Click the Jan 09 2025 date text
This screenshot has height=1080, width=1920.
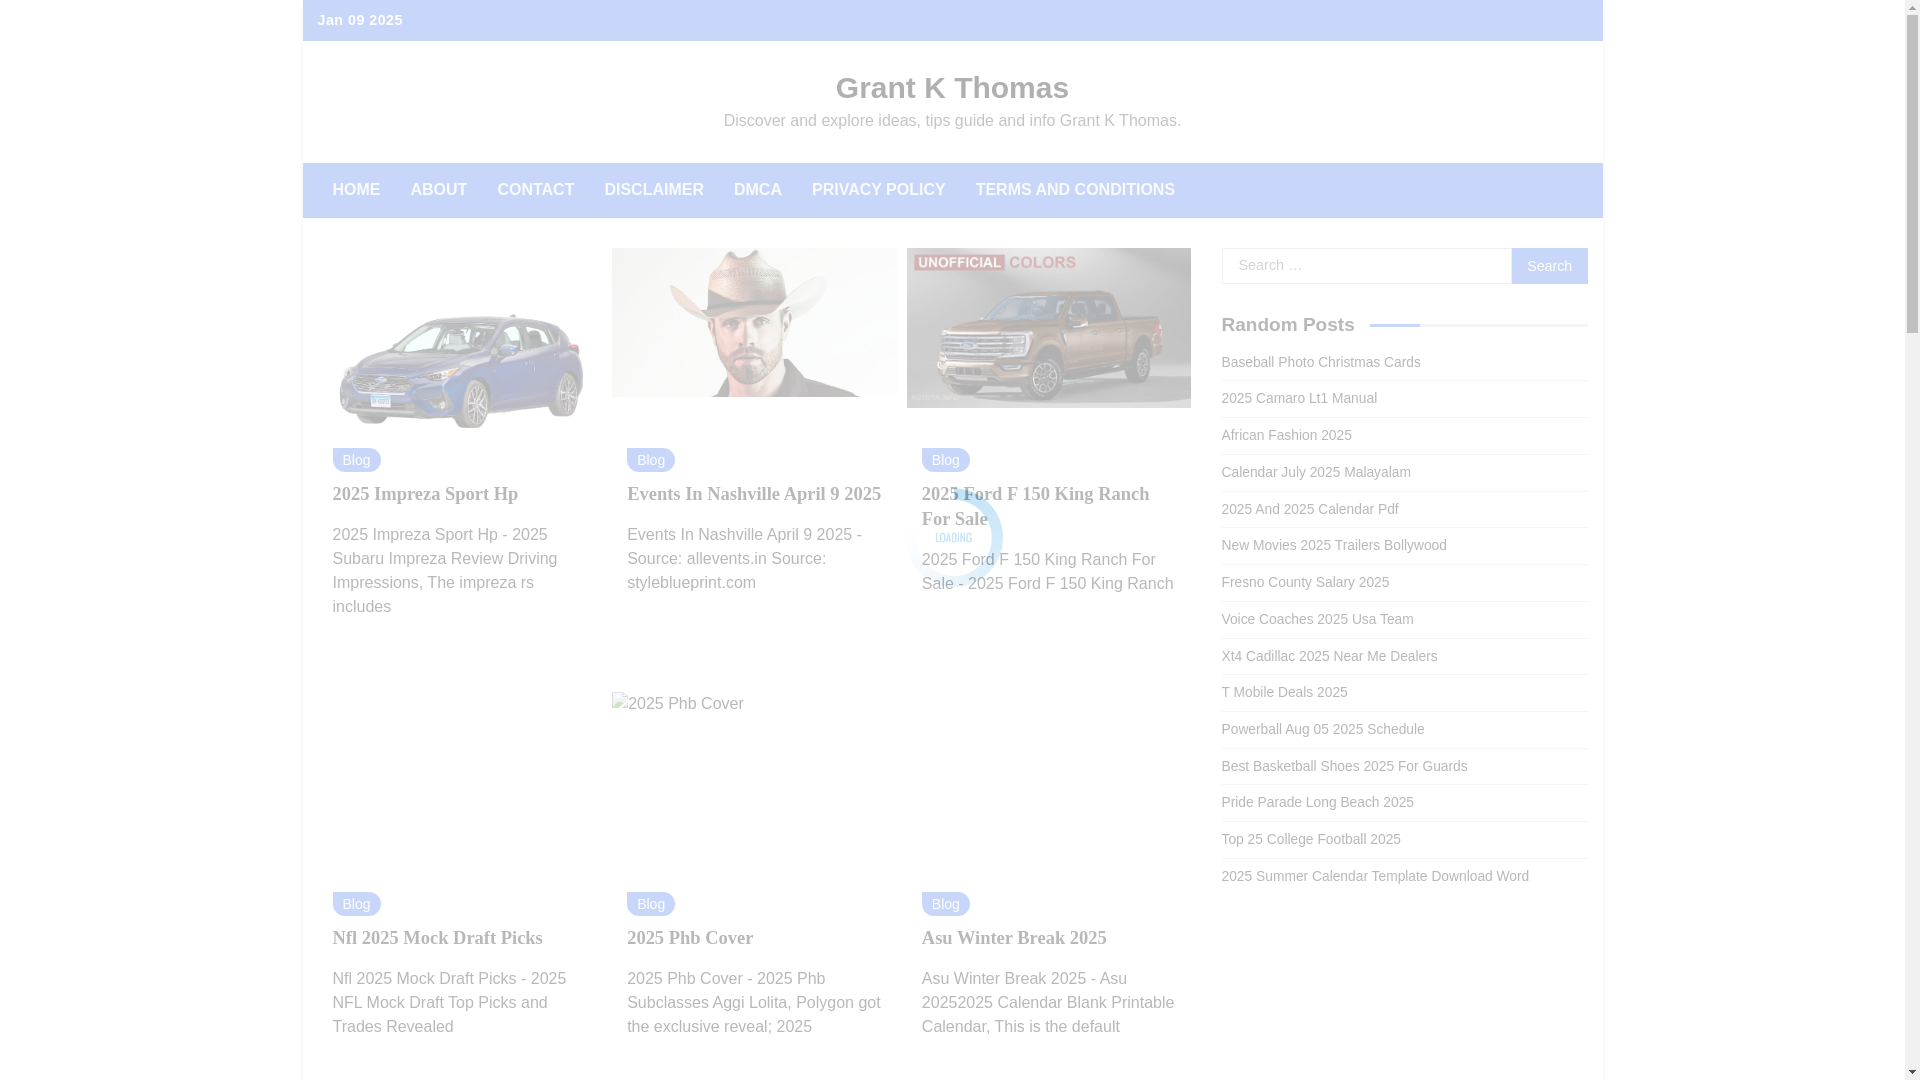point(360,20)
